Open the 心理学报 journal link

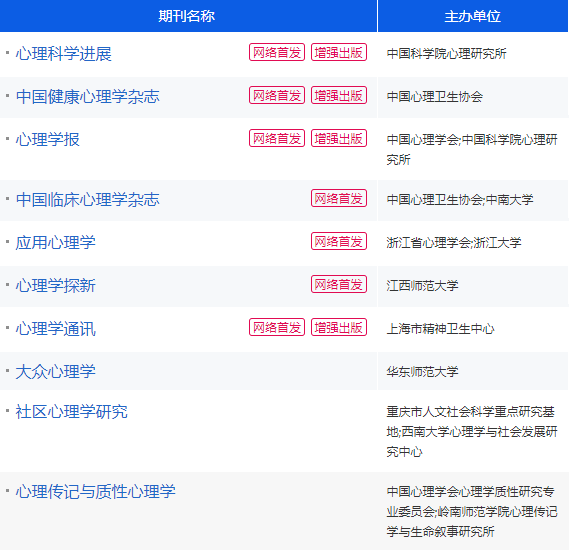click(48, 140)
